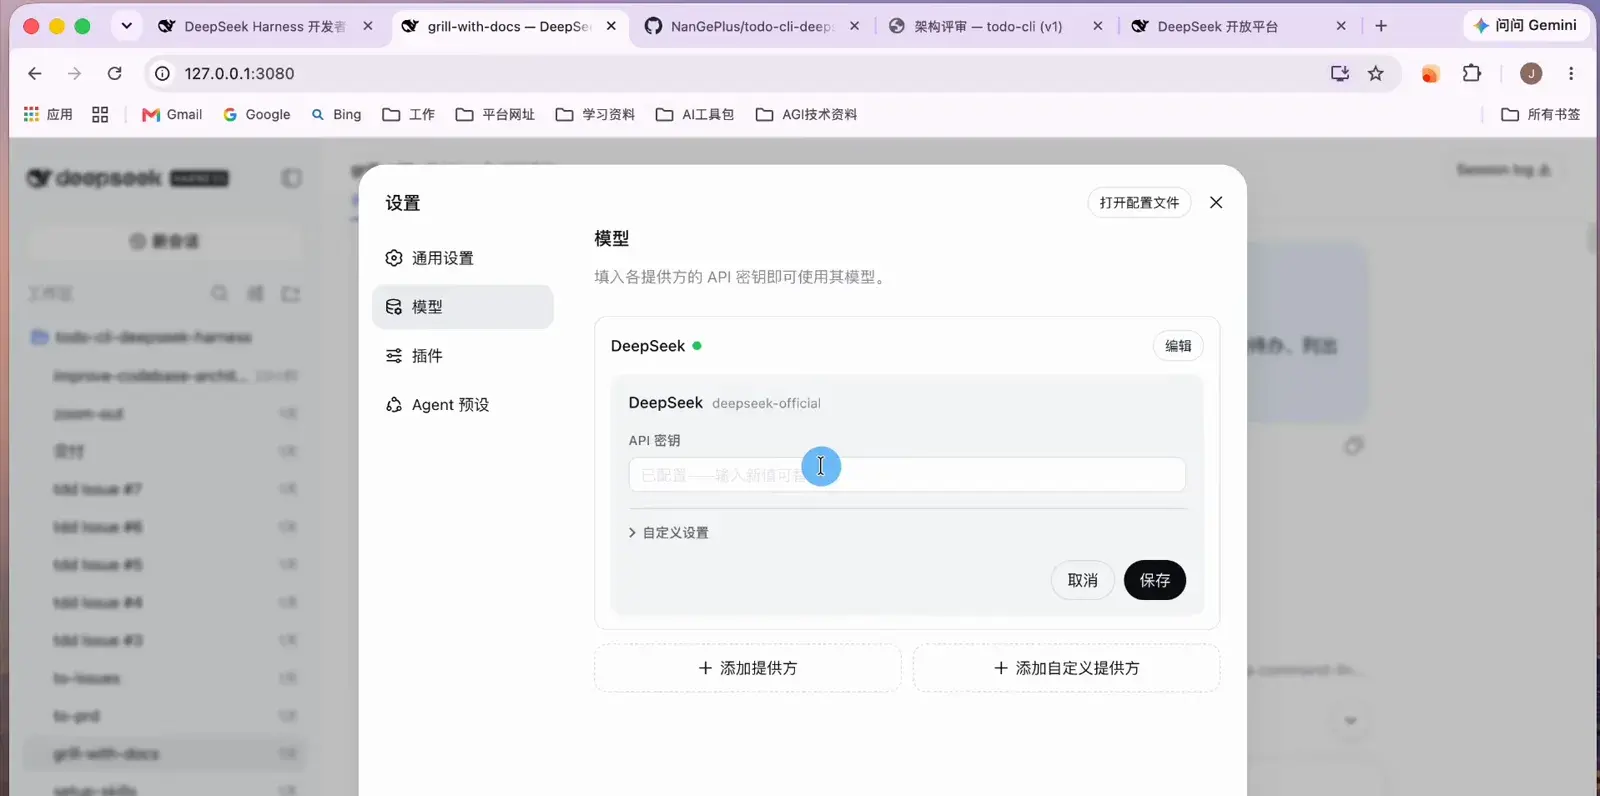Viewport: 1600px width, 796px height.
Task: Cancel editing with the 取消 button
Action: 1083,580
